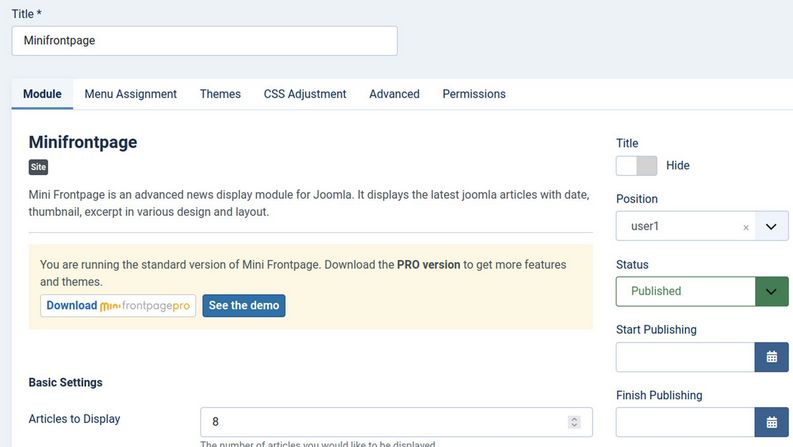Open the Themes tab
The width and height of the screenshot is (793, 447).
tap(220, 94)
